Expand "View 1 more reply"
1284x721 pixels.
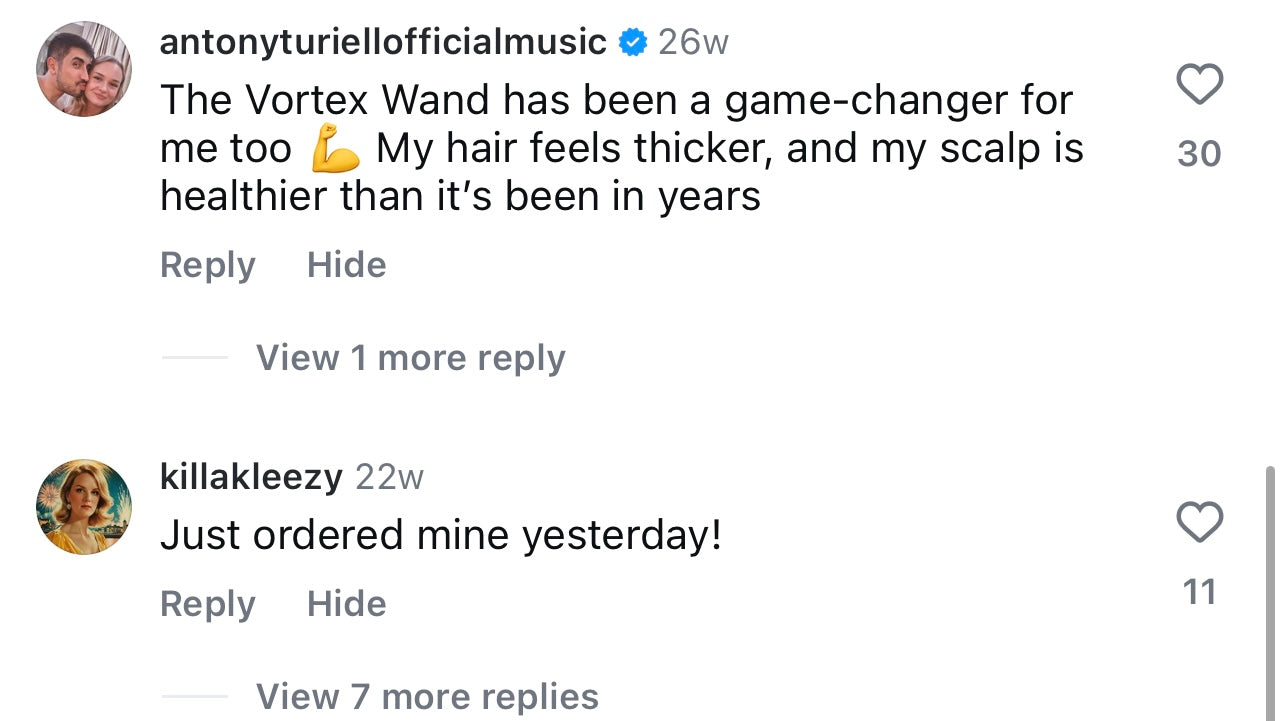(x=410, y=358)
